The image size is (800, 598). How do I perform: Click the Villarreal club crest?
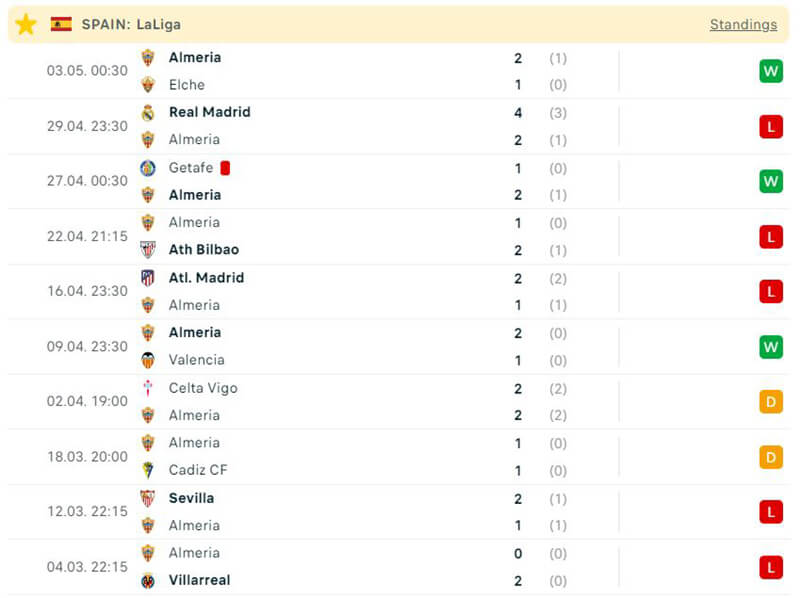[x=148, y=580]
